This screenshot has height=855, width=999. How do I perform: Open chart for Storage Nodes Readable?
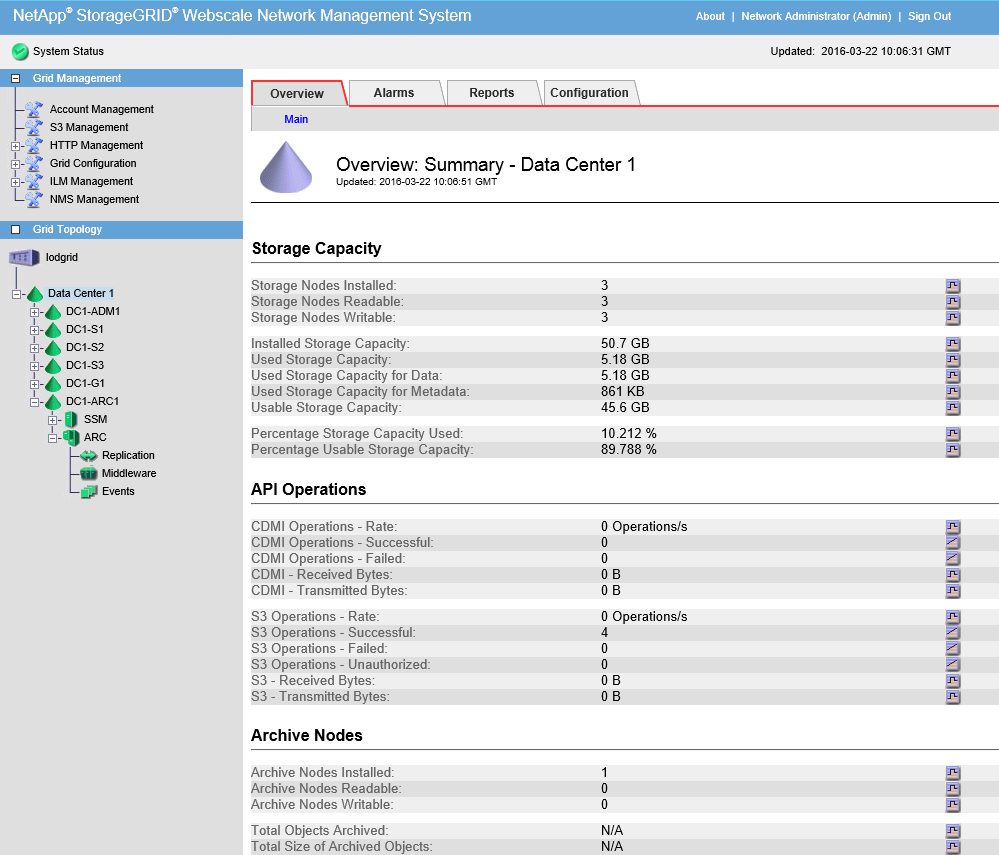click(x=952, y=302)
